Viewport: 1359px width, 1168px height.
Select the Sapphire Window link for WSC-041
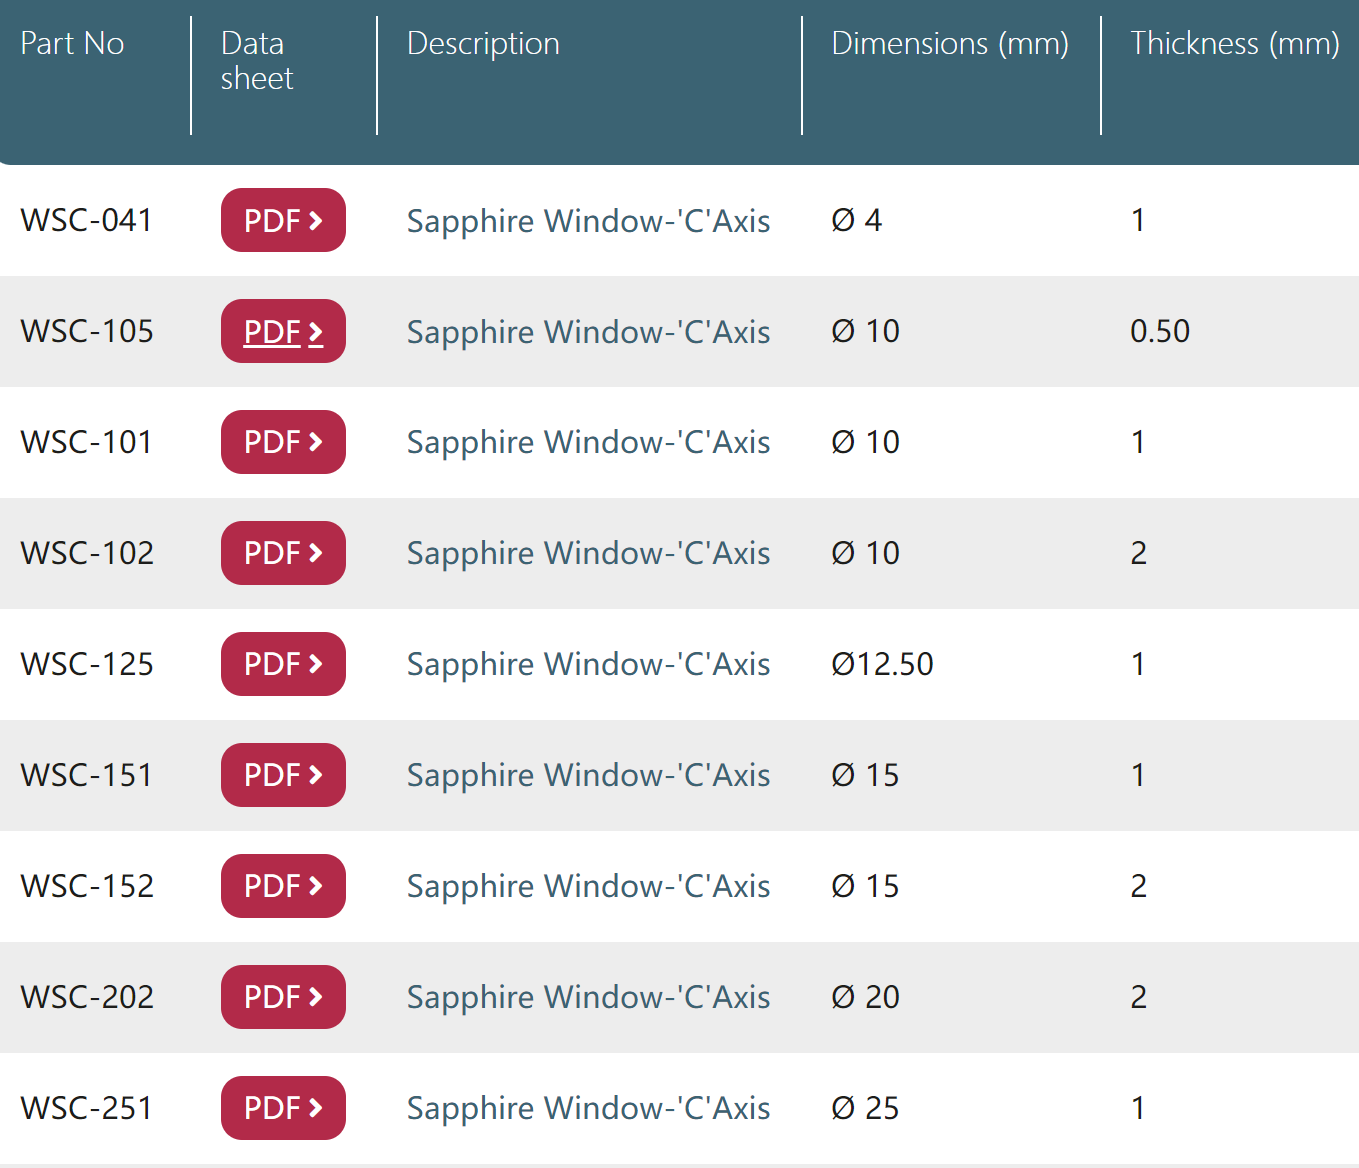588,221
